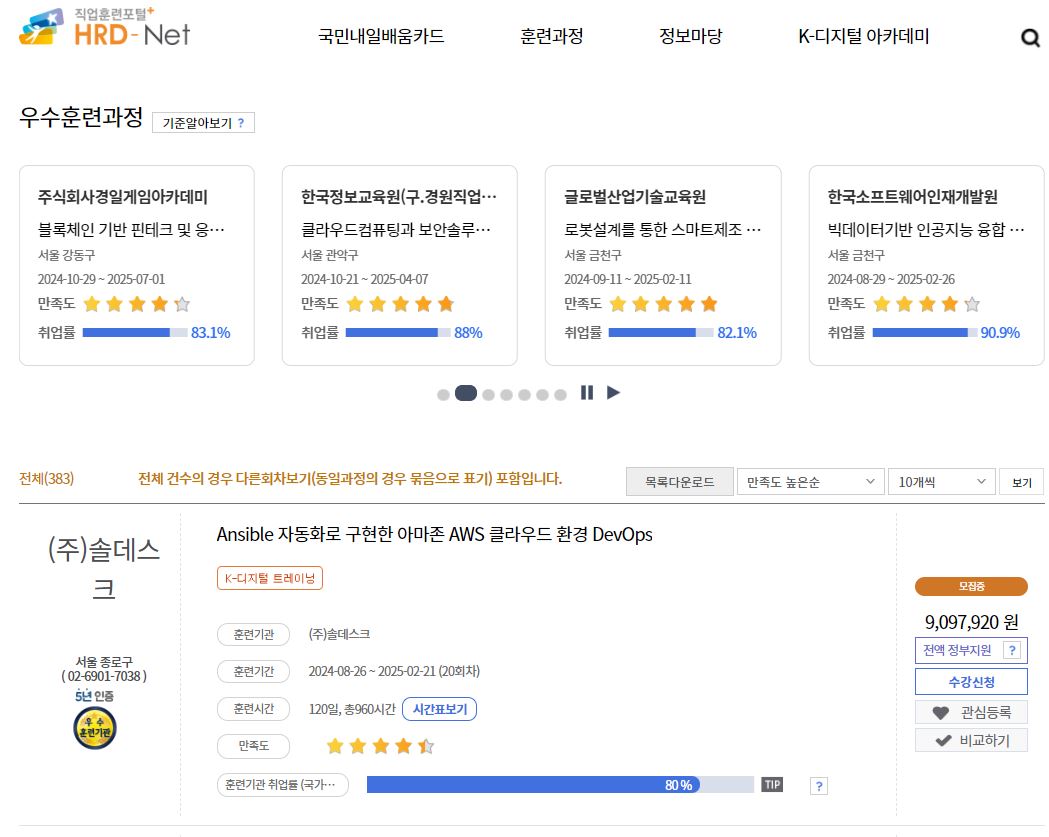This screenshot has height=837, width=1049.
Task: Open the Ansible 자동화 AWS DevOps course title
Action: pos(434,535)
